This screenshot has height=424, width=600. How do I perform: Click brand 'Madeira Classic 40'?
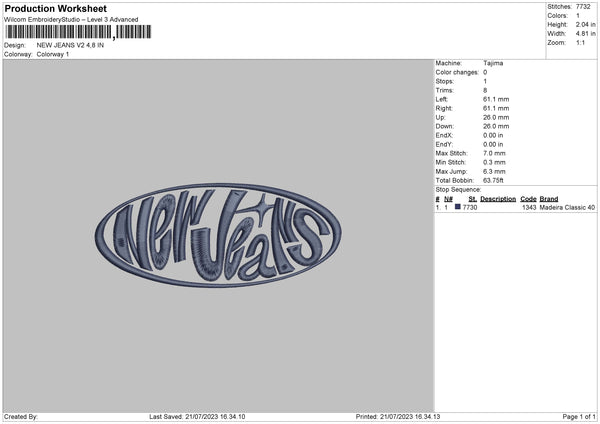(x=567, y=207)
